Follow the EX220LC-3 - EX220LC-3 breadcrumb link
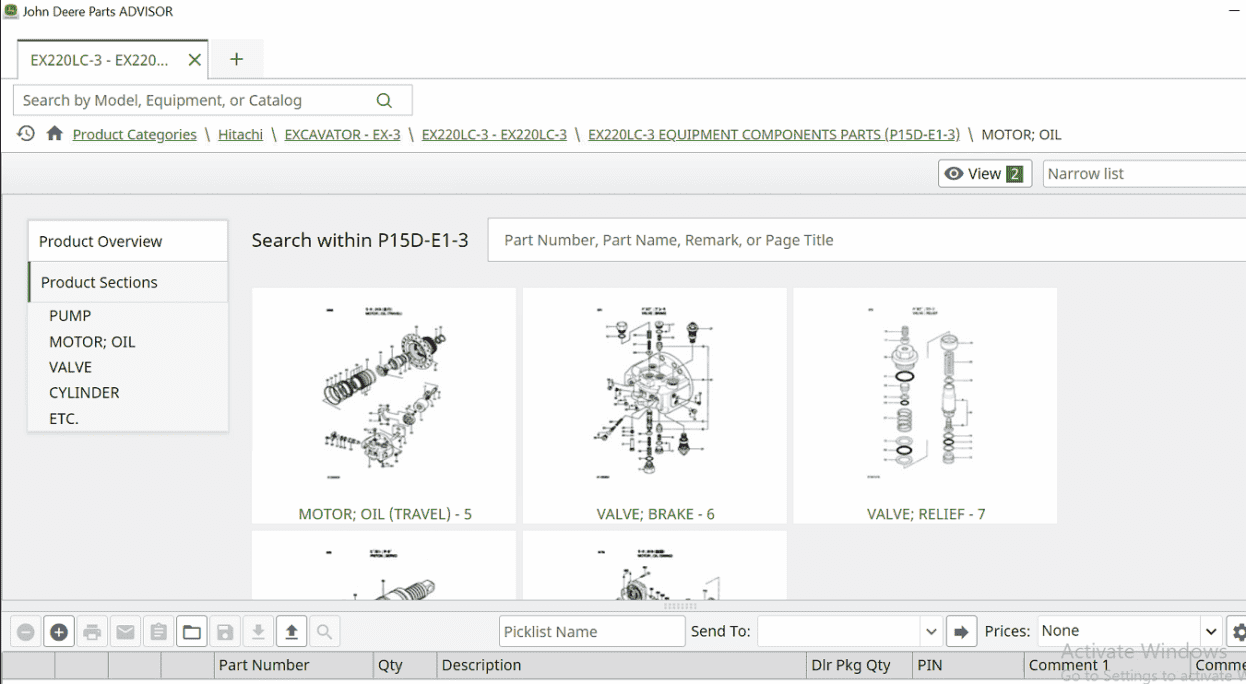This screenshot has width=1246, height=684. 494,135
